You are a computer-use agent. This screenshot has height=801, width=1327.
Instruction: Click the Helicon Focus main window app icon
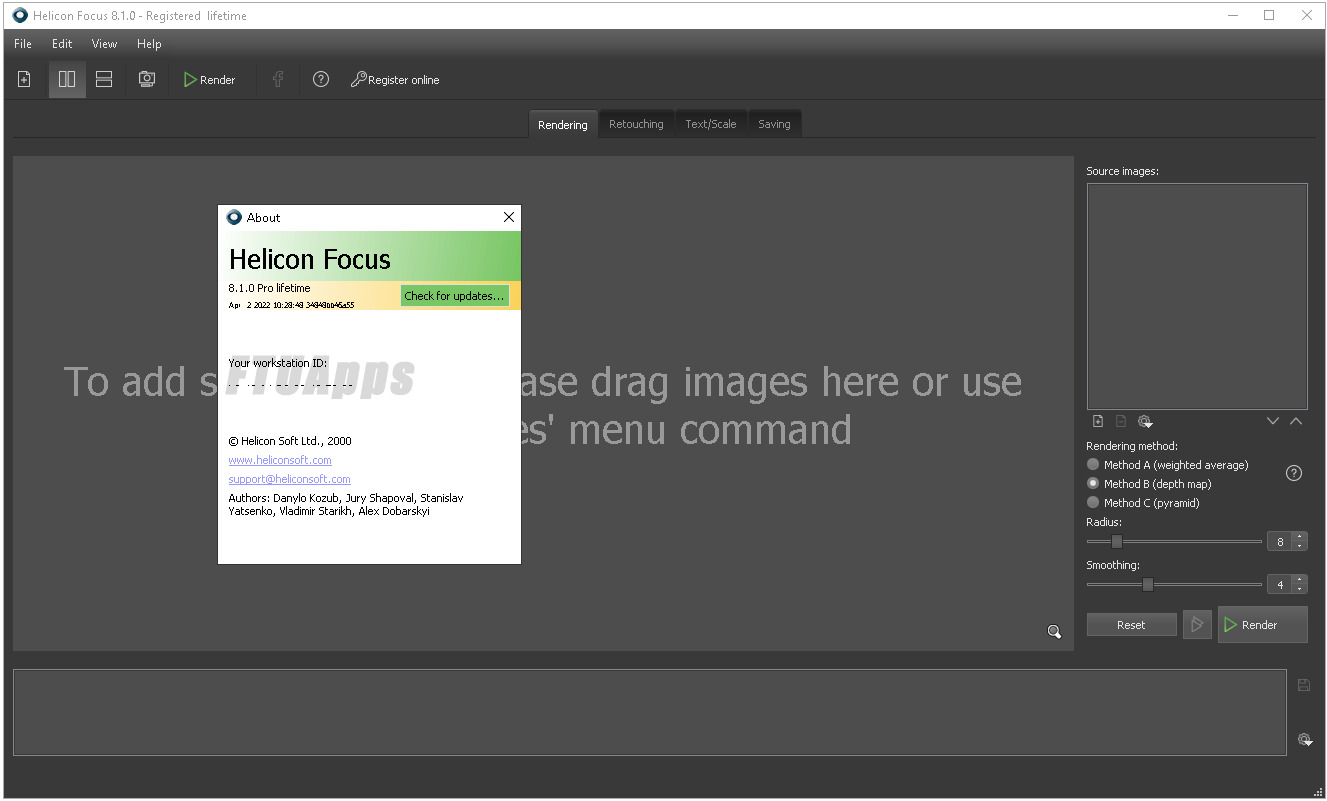(20, 15)
